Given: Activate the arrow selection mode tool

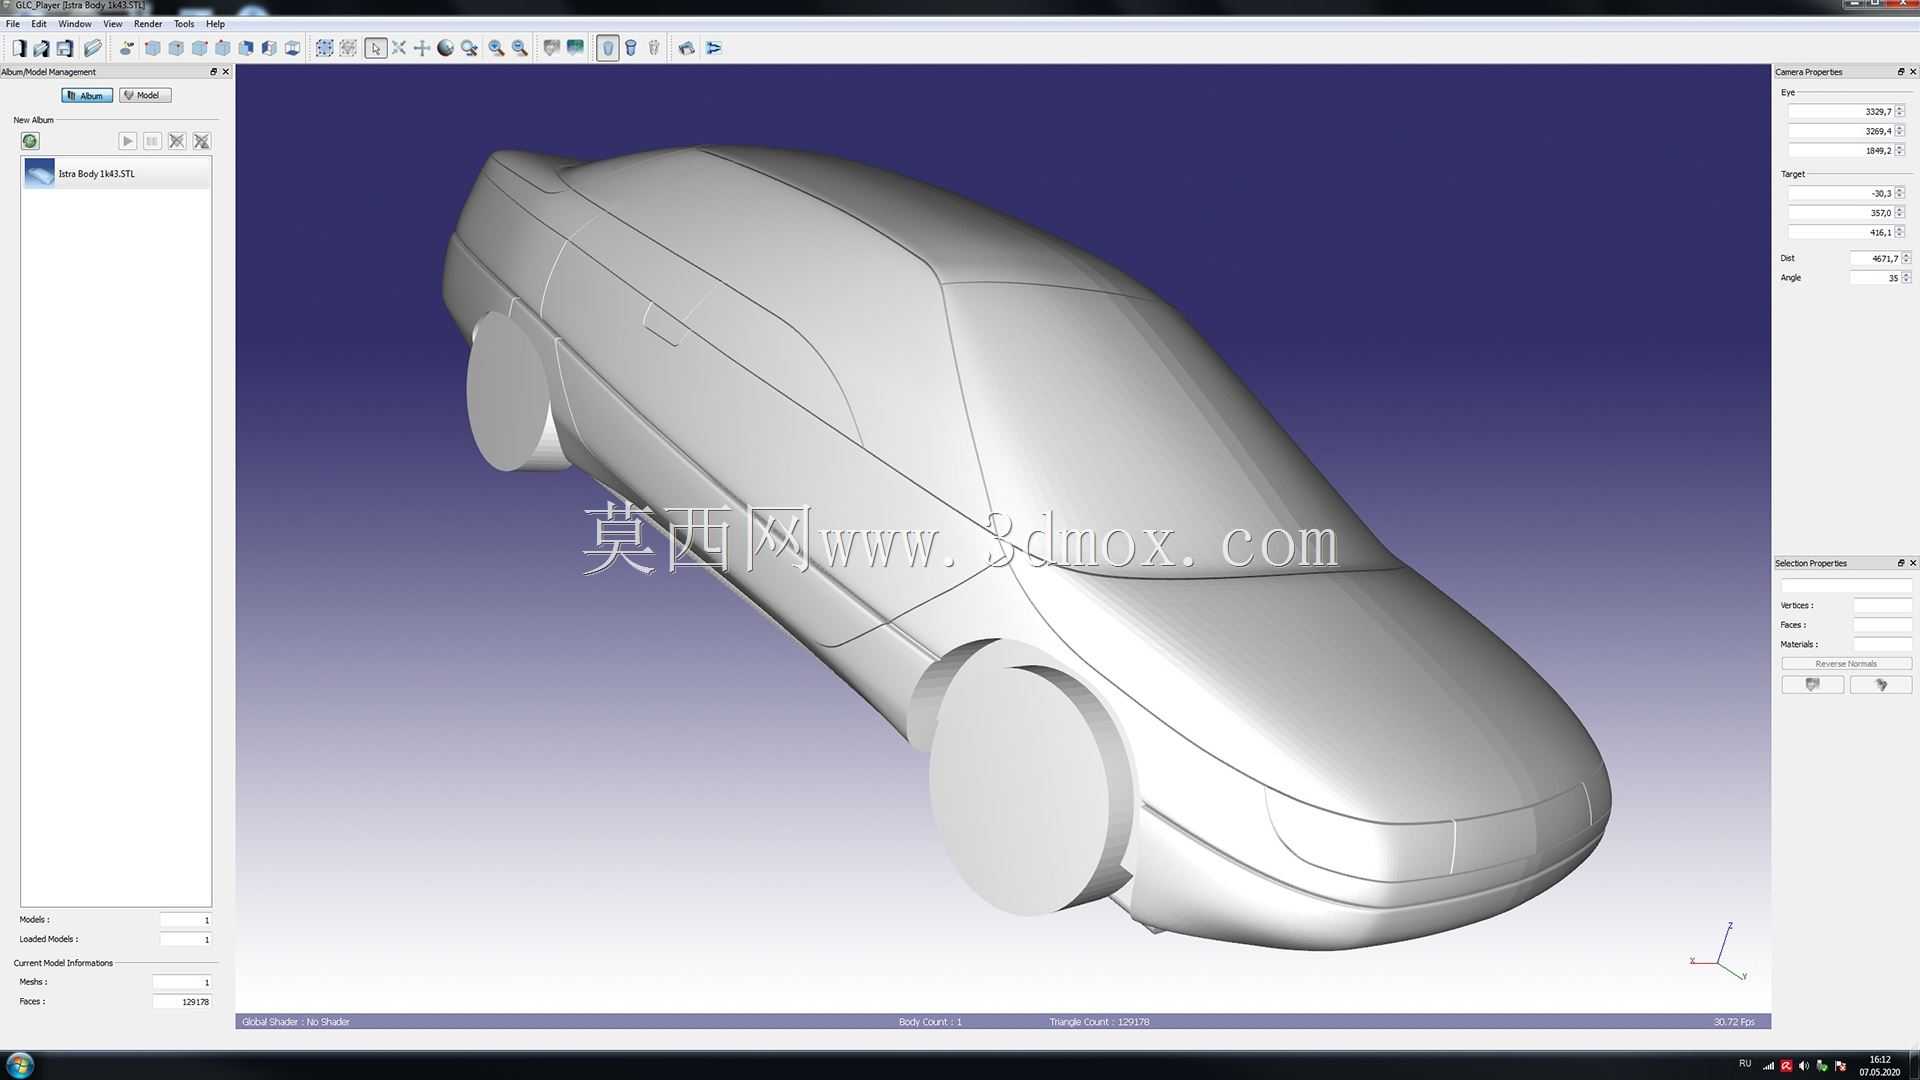Looking at the screenshot, I should 376,48.
